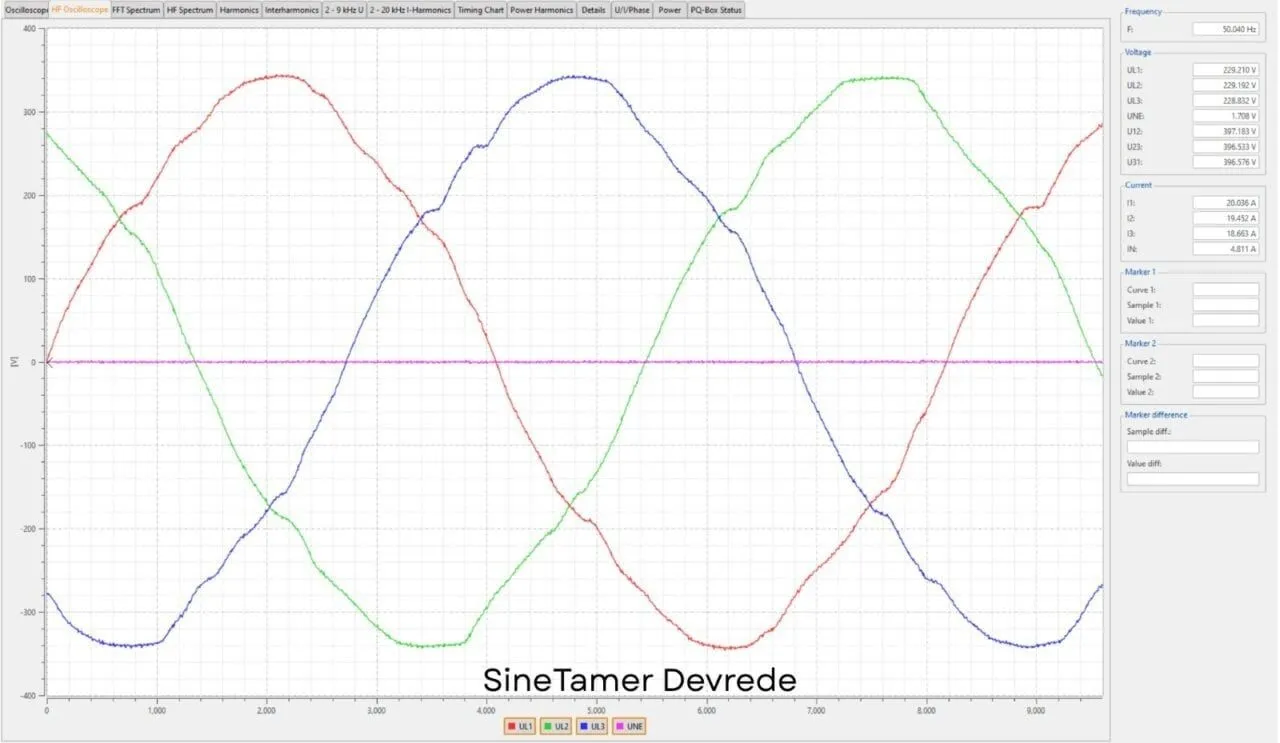Click the Marker 1 Curve 1 field
This screenshot has height=743, width=1280.
click(1225, 290)
